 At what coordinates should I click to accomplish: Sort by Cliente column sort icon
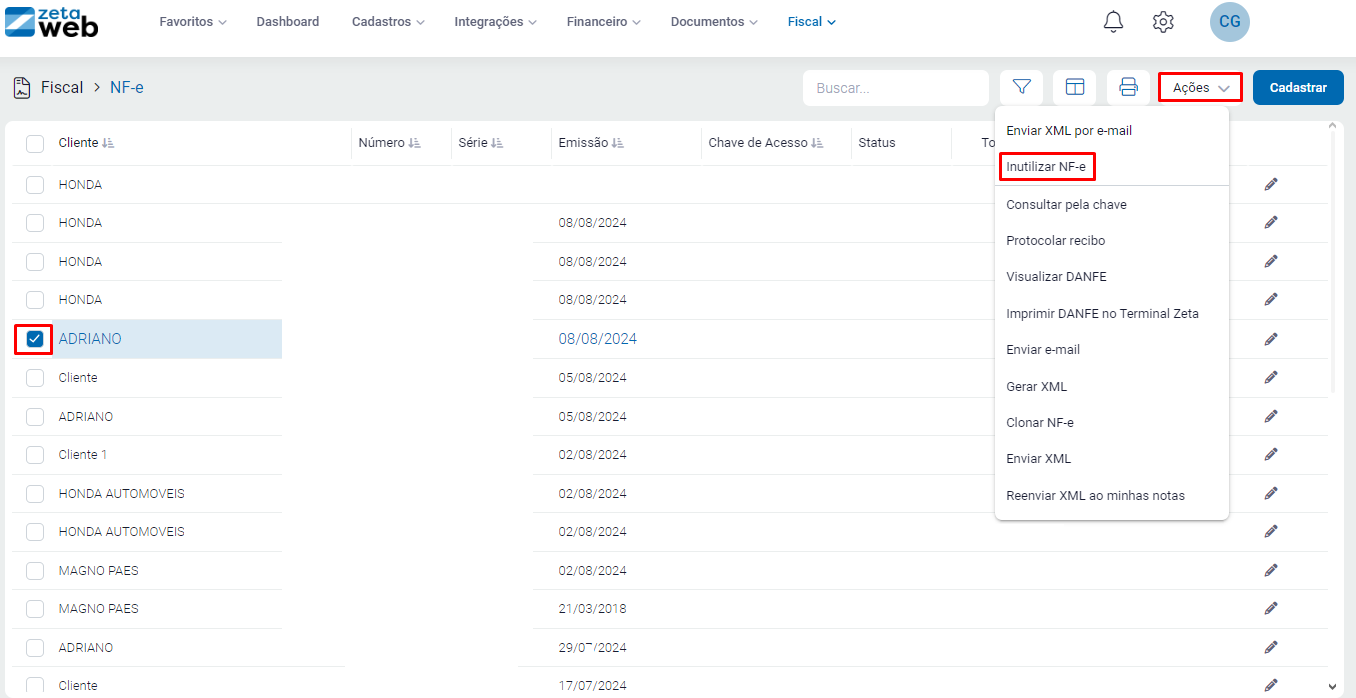(108, 143)
